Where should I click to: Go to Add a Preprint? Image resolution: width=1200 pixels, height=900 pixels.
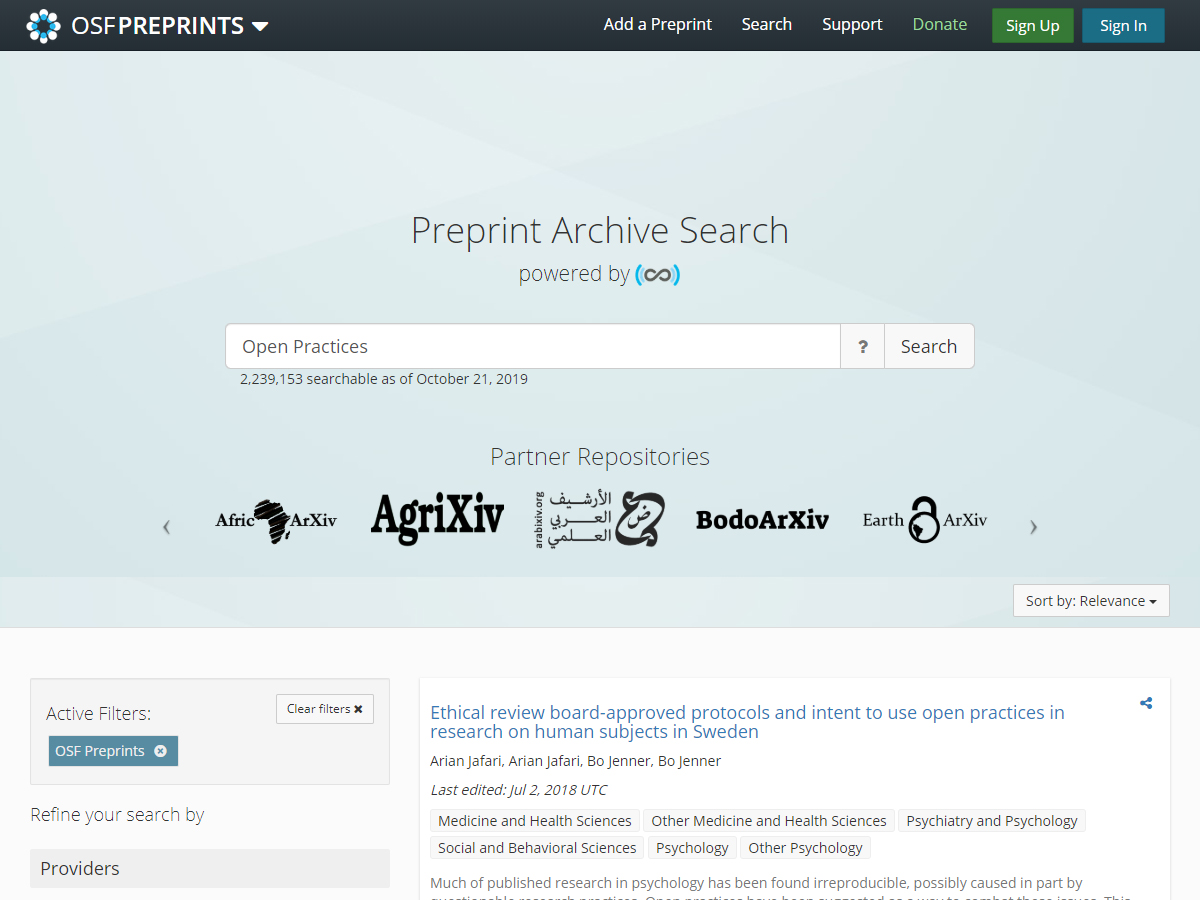(x=658, y=25)
